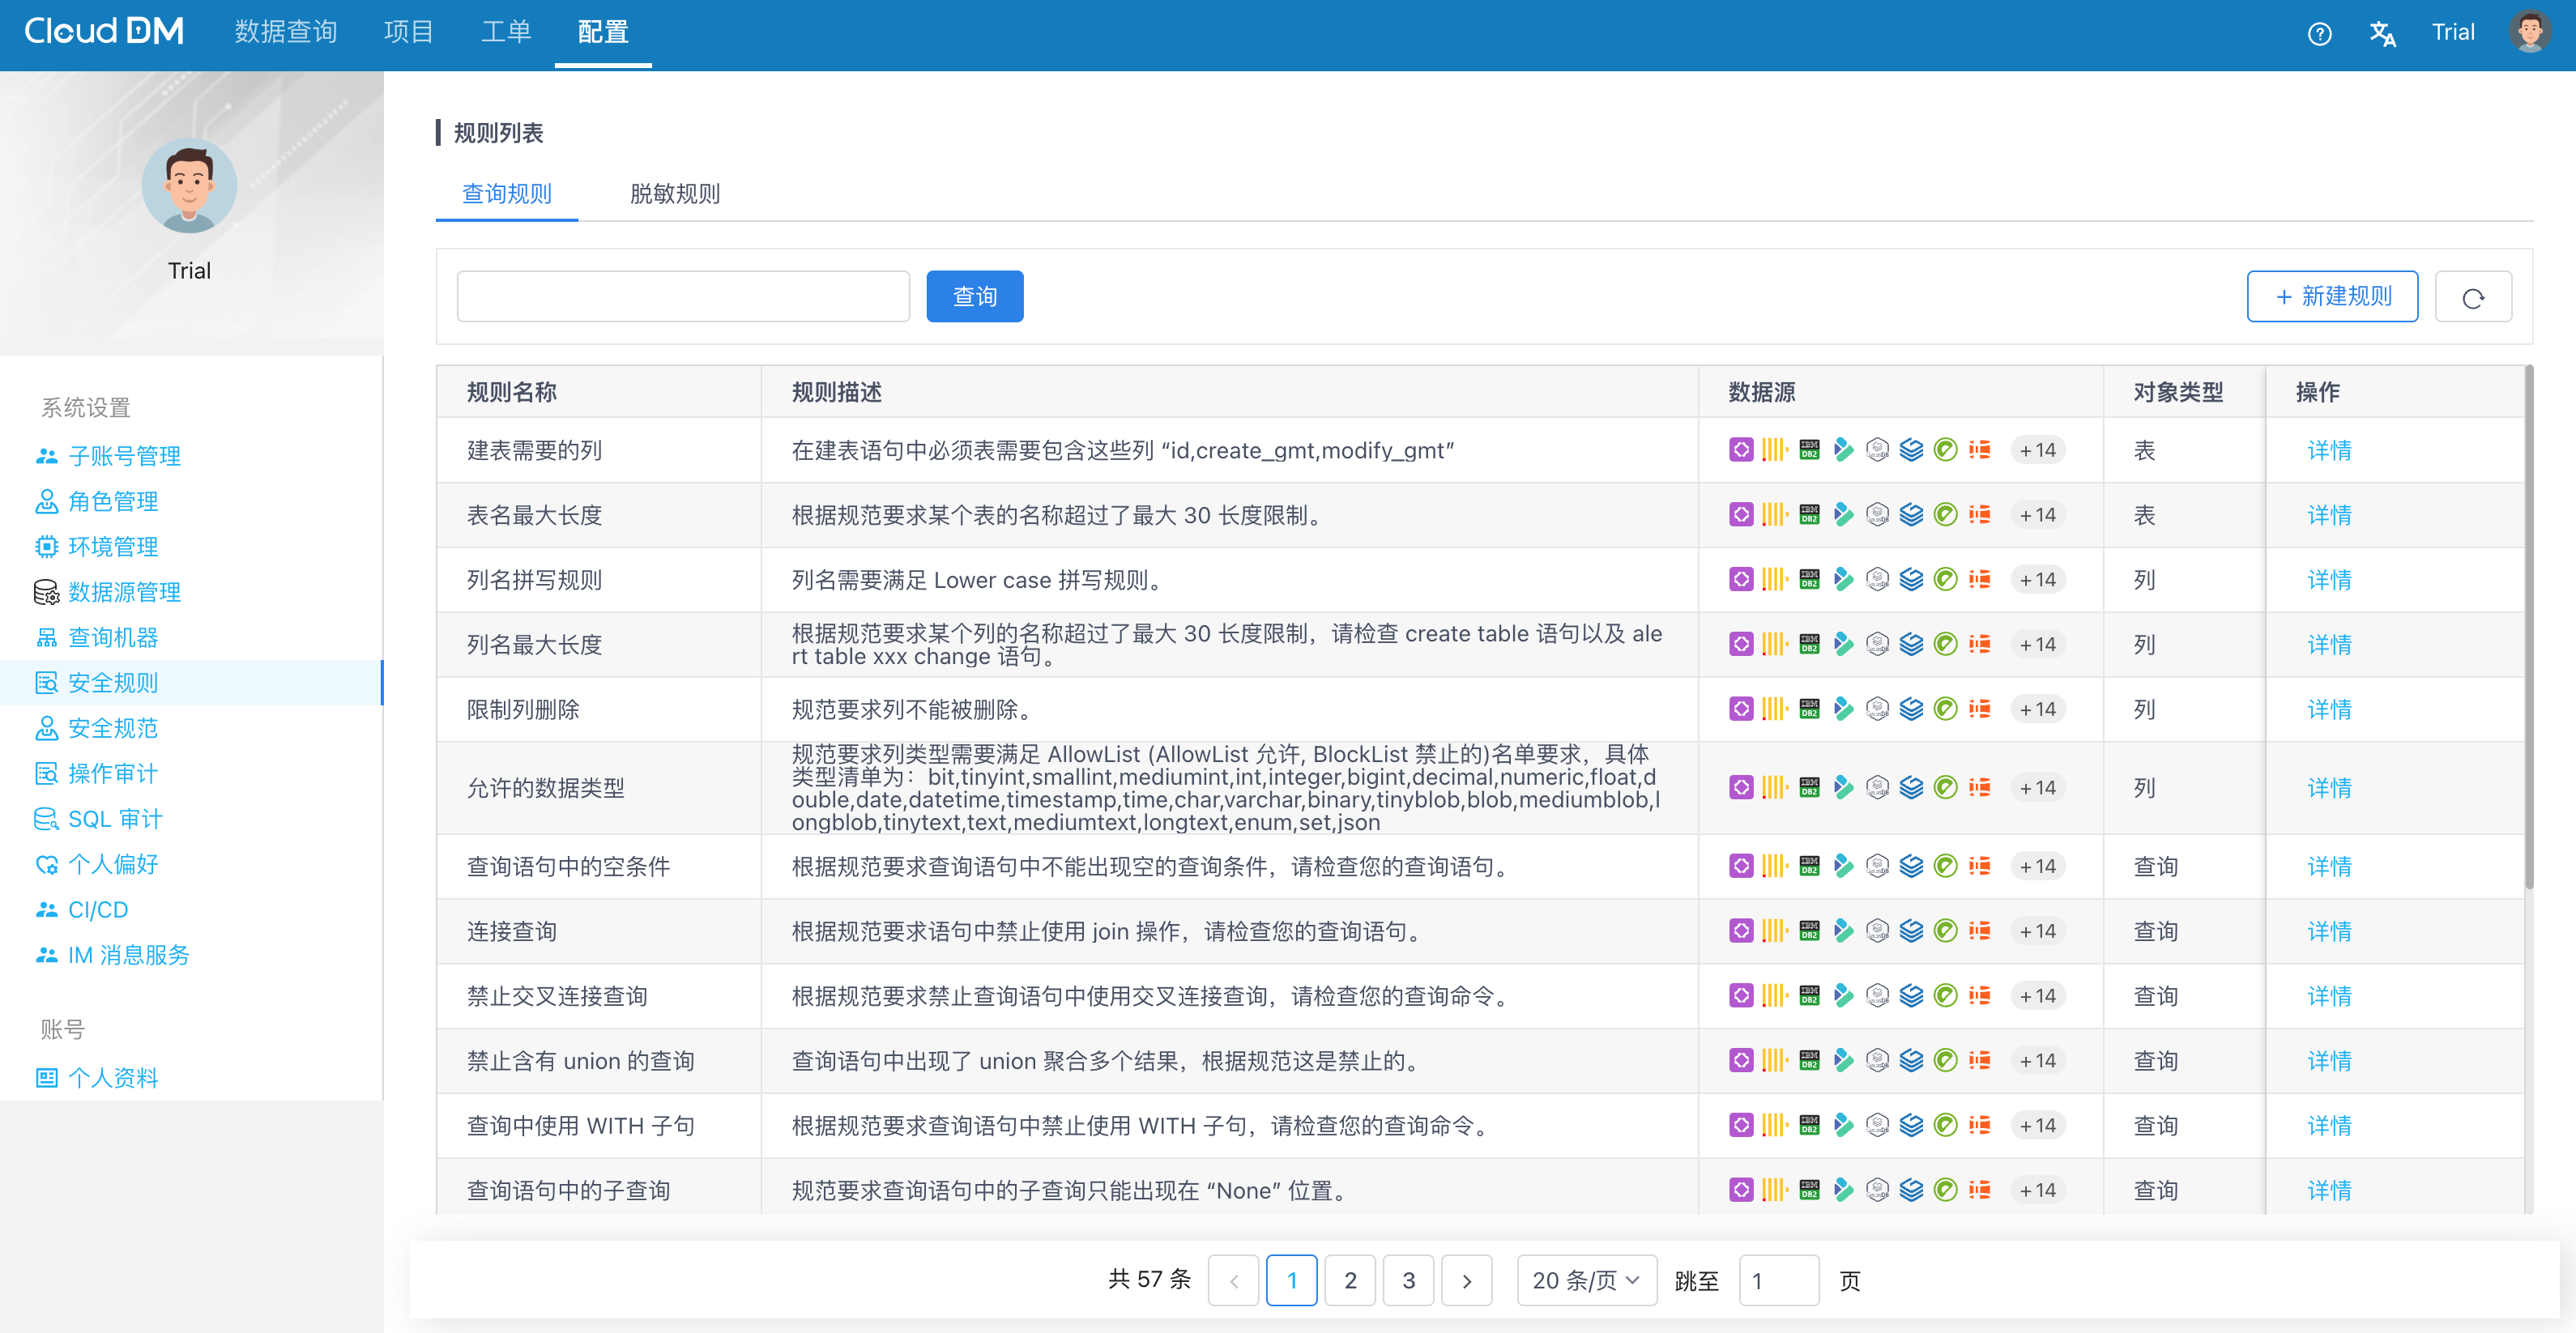Viewport: 2576px width, 1333px height.
Task: Click the 表名最大长度 rule name cell
Action: point(599,515)
